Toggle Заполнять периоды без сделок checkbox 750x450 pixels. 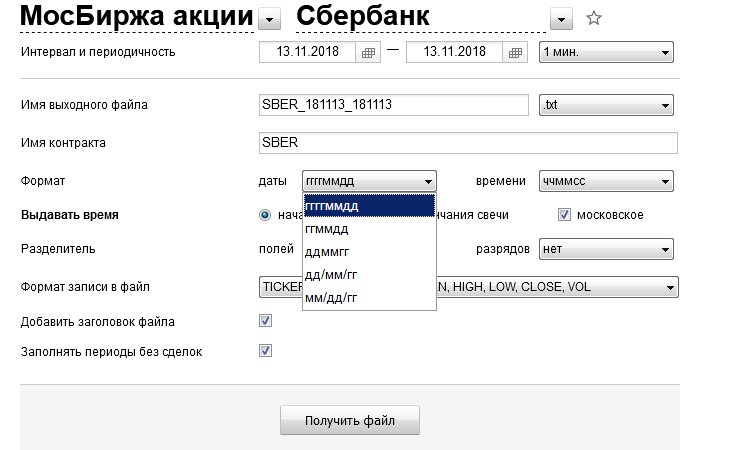click(x=265, y=351)
